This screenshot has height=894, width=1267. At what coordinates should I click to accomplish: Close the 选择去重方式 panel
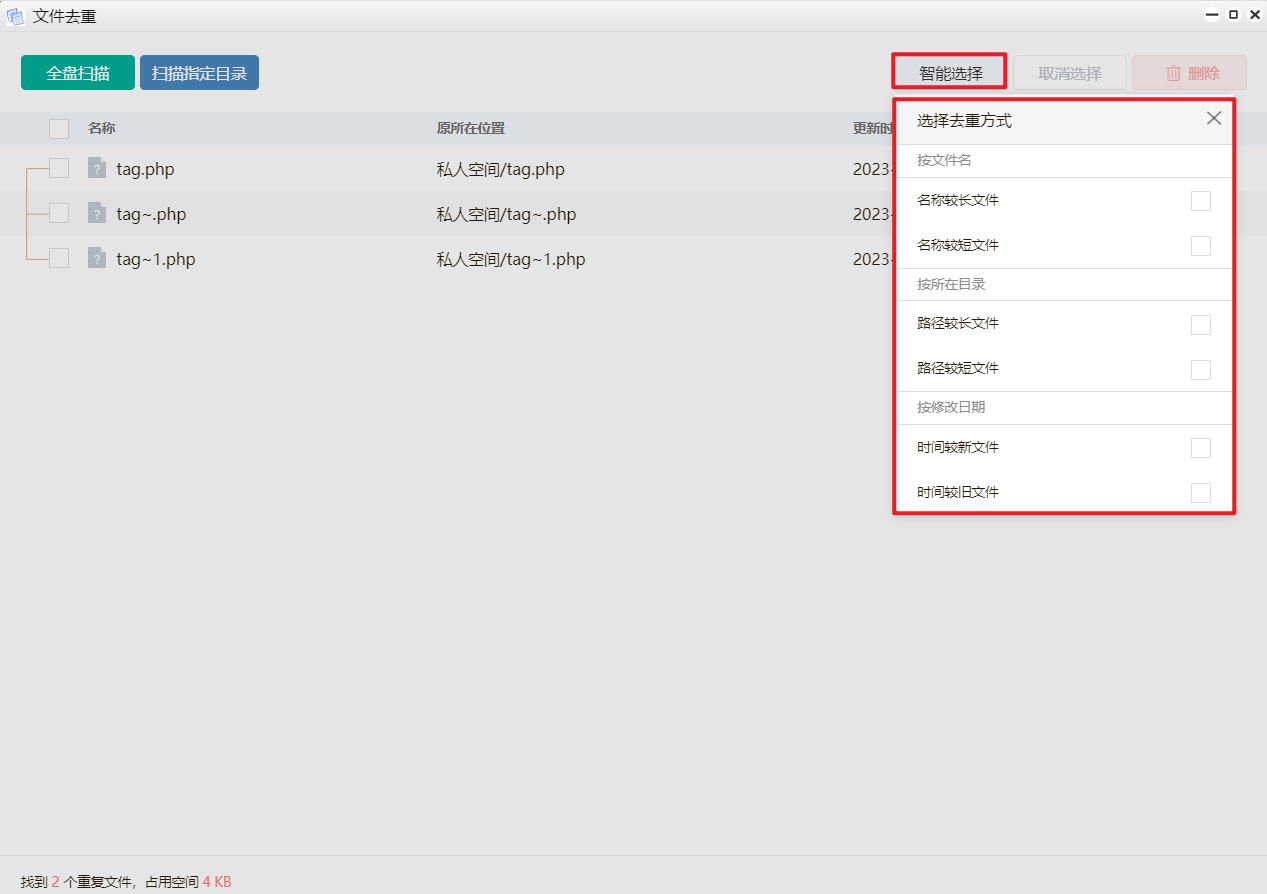click(1213, 119)
